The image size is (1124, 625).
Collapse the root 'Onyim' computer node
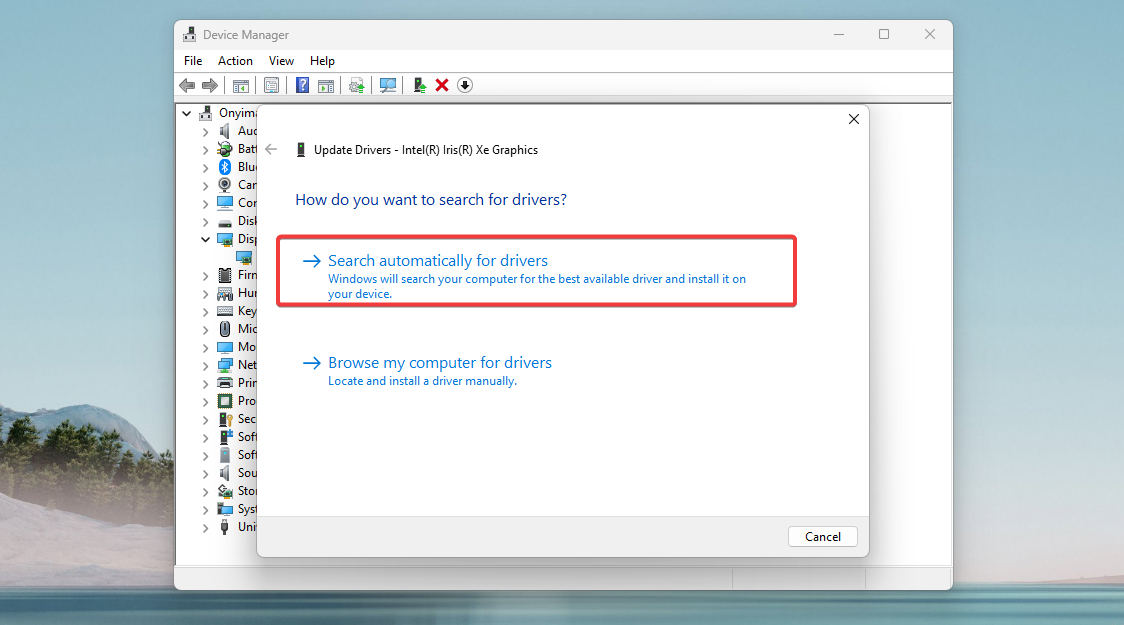[x=186, y=113]
